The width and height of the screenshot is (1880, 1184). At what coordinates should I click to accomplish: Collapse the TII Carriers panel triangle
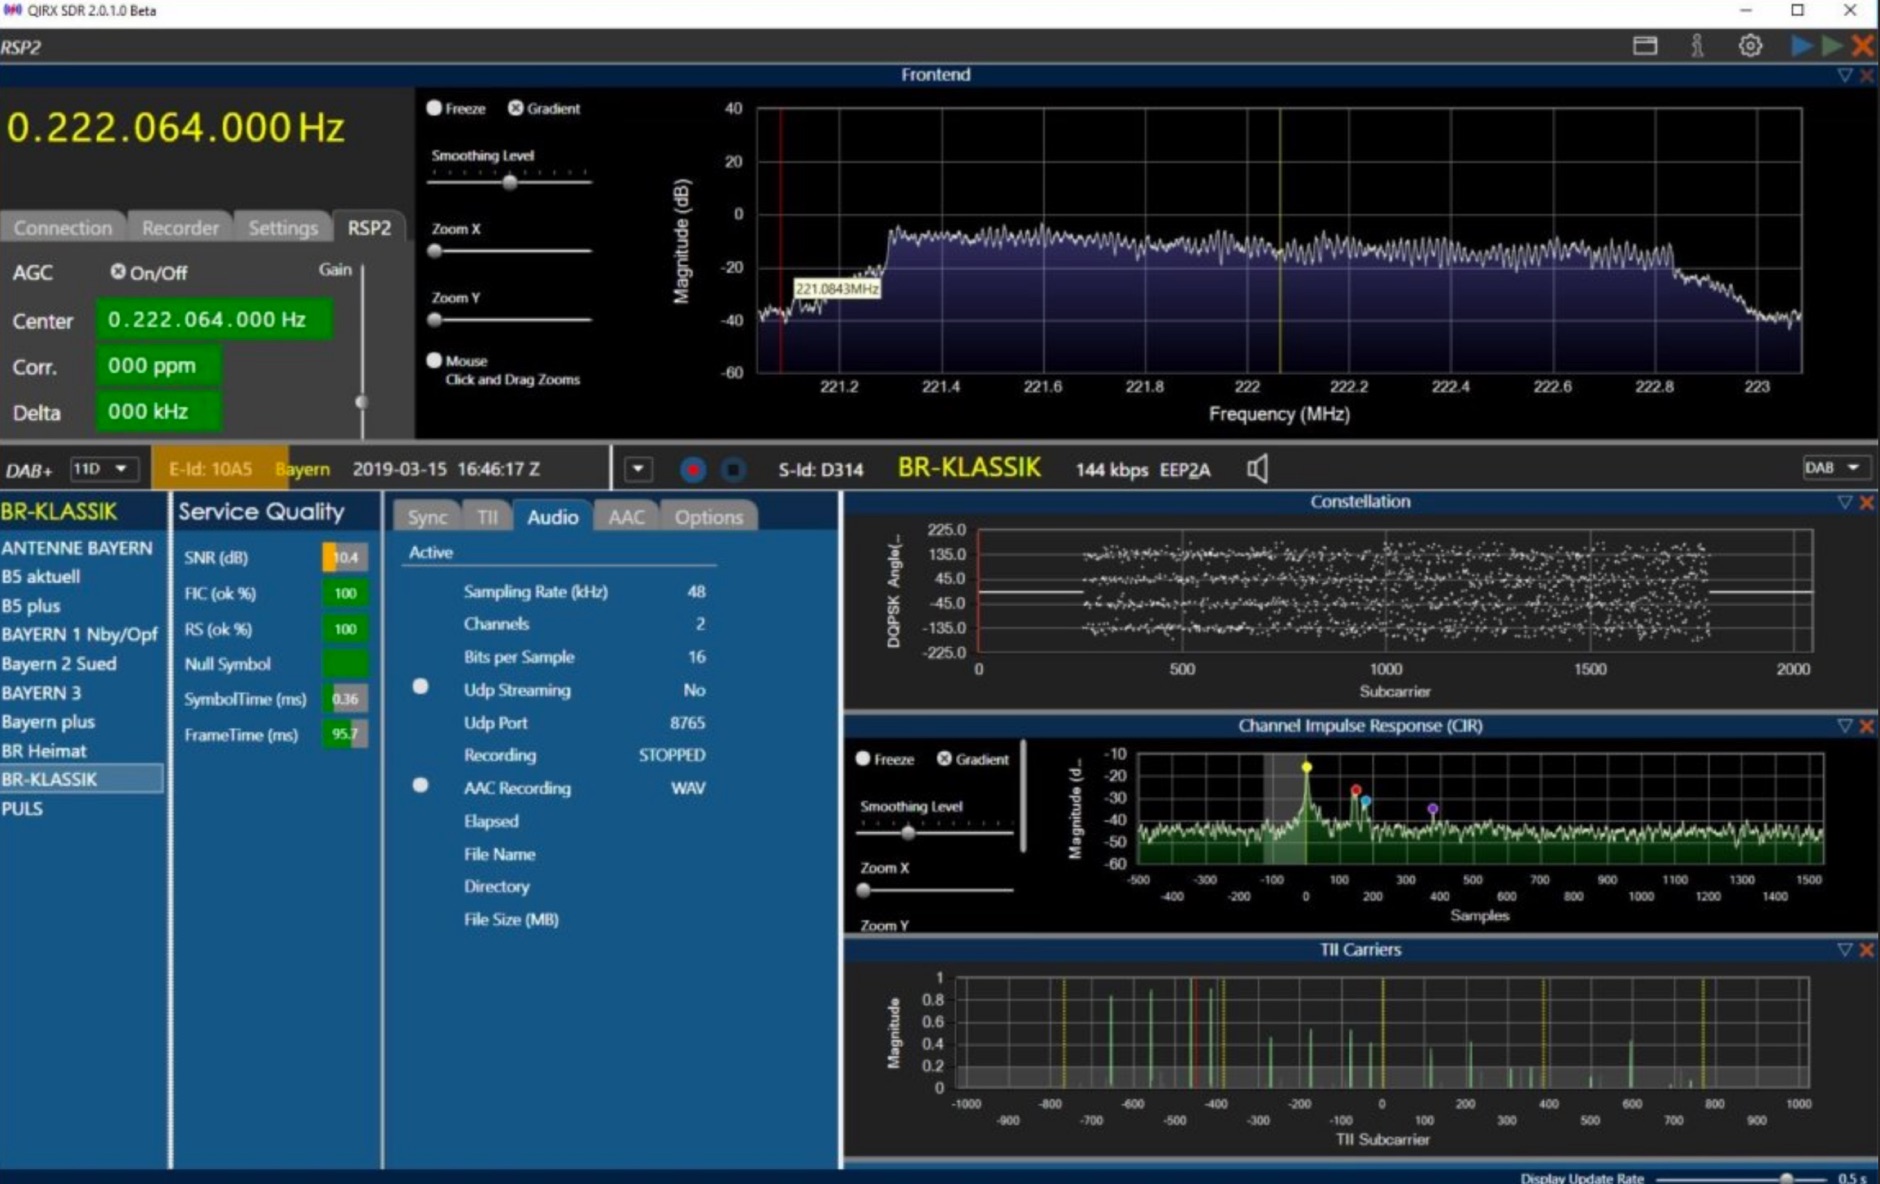click(x=1845, y=950)
